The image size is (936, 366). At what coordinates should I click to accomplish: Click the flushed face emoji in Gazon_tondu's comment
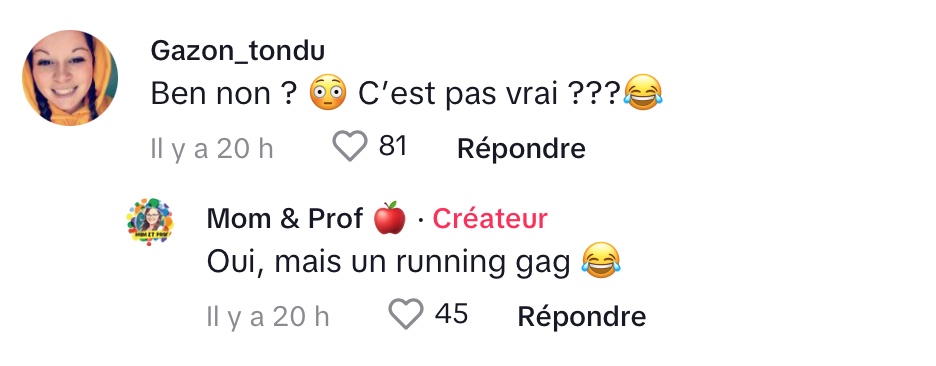(x=328, y=93)
